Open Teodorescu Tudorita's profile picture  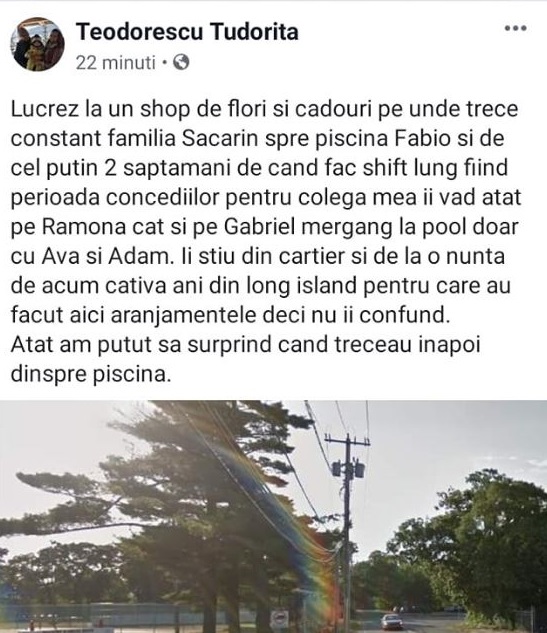(37, 44)
